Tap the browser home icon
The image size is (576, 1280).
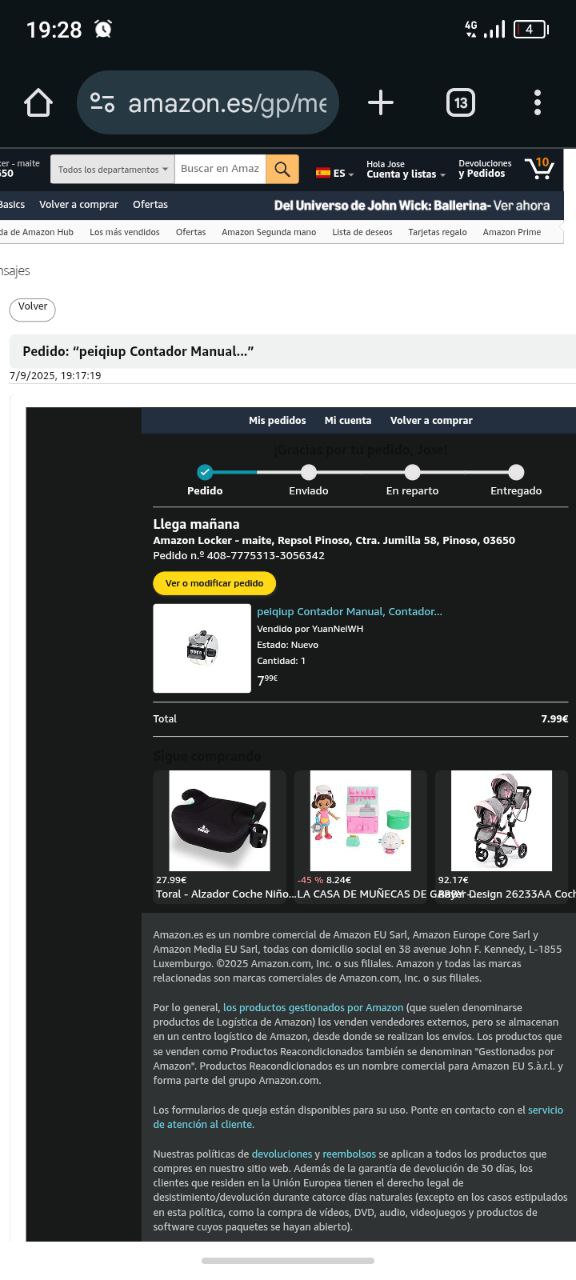click(38, 102)
